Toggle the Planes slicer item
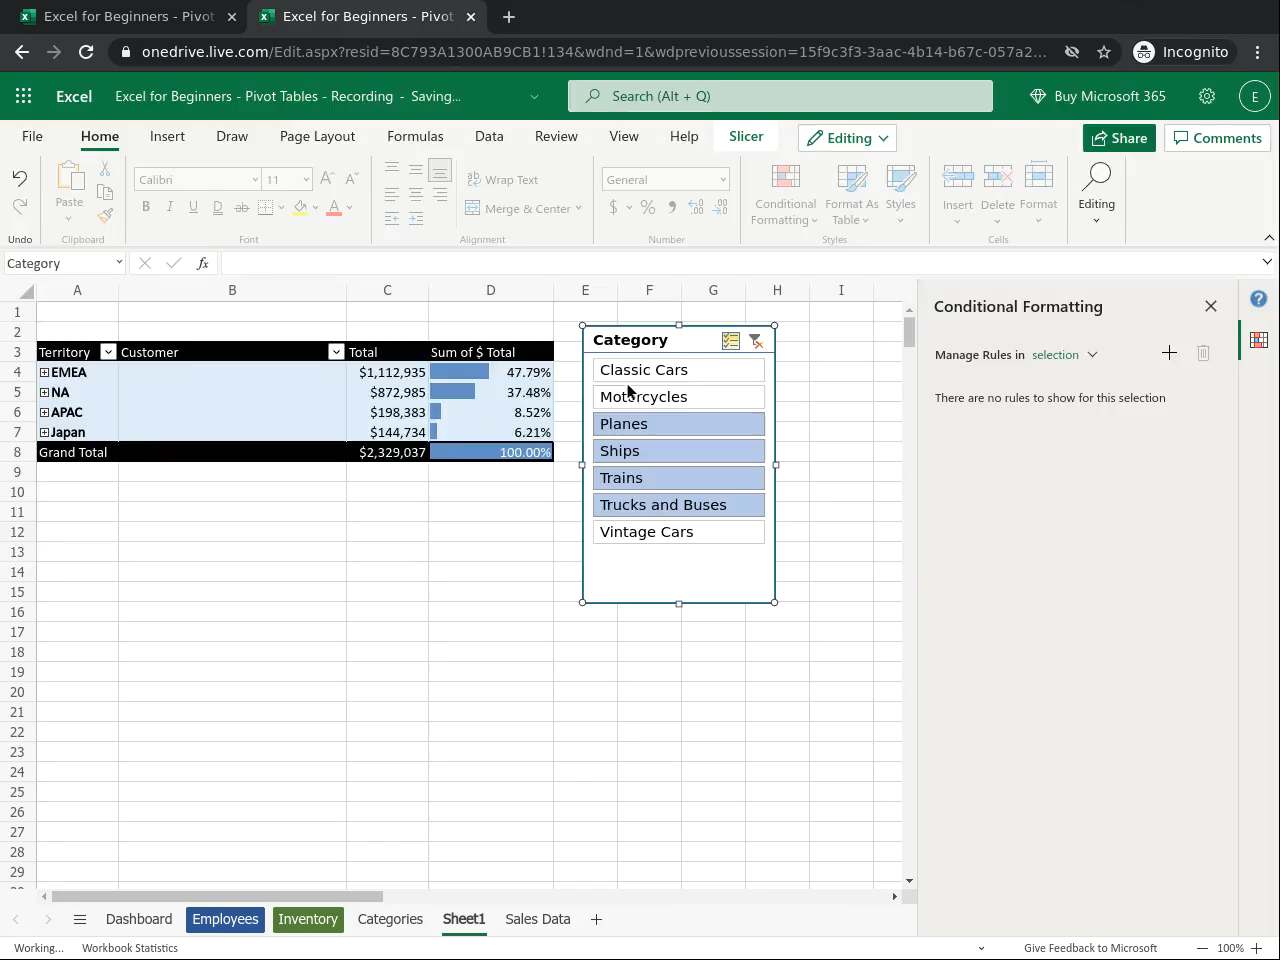This screenshot has height=960, width=1280. [x=678, y=424]
